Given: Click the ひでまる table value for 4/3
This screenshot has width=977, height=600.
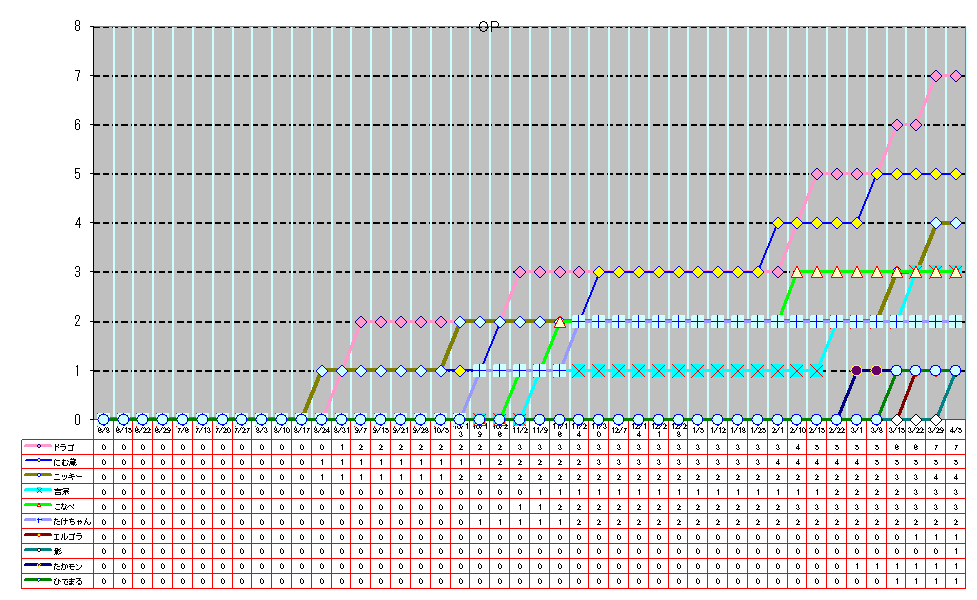Looking at the screenshot, I should pyautogui.click(x=955, y=581).
